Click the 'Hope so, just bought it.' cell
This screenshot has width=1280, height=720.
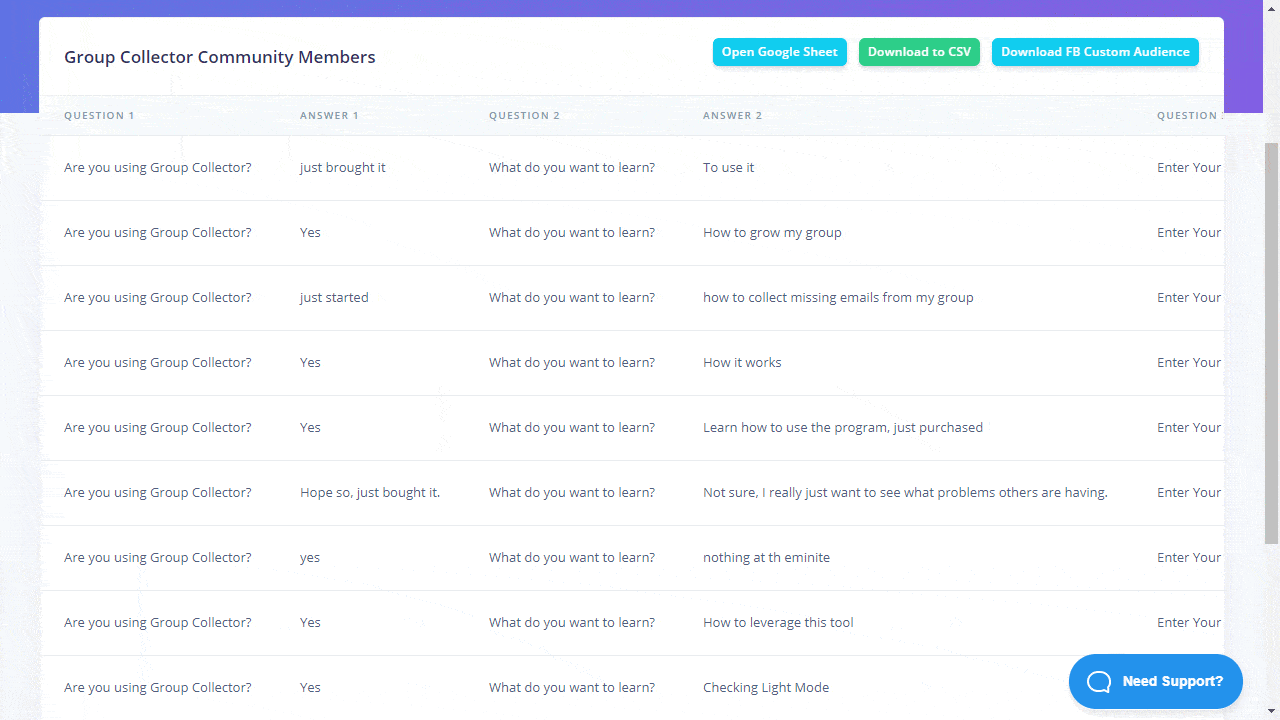click(x=370, y=493)
